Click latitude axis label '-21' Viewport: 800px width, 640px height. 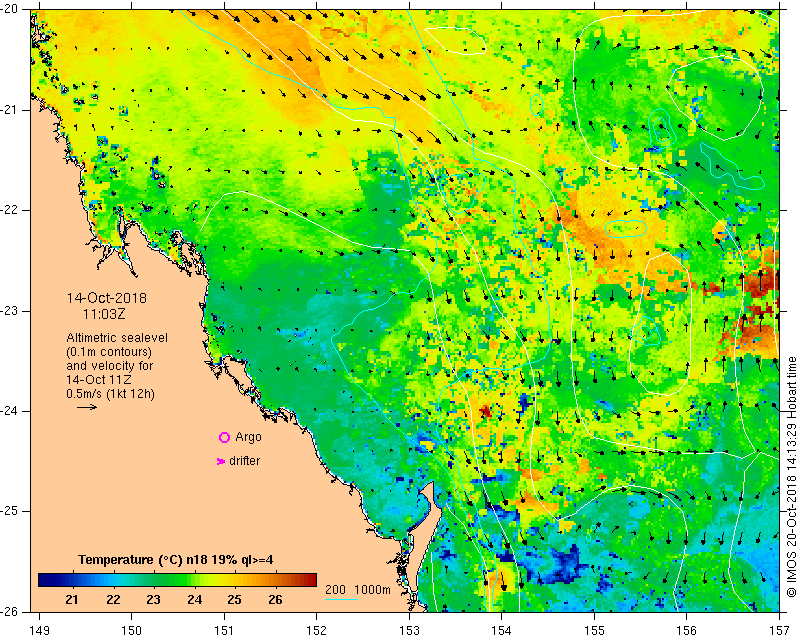(x=9, y=110)
